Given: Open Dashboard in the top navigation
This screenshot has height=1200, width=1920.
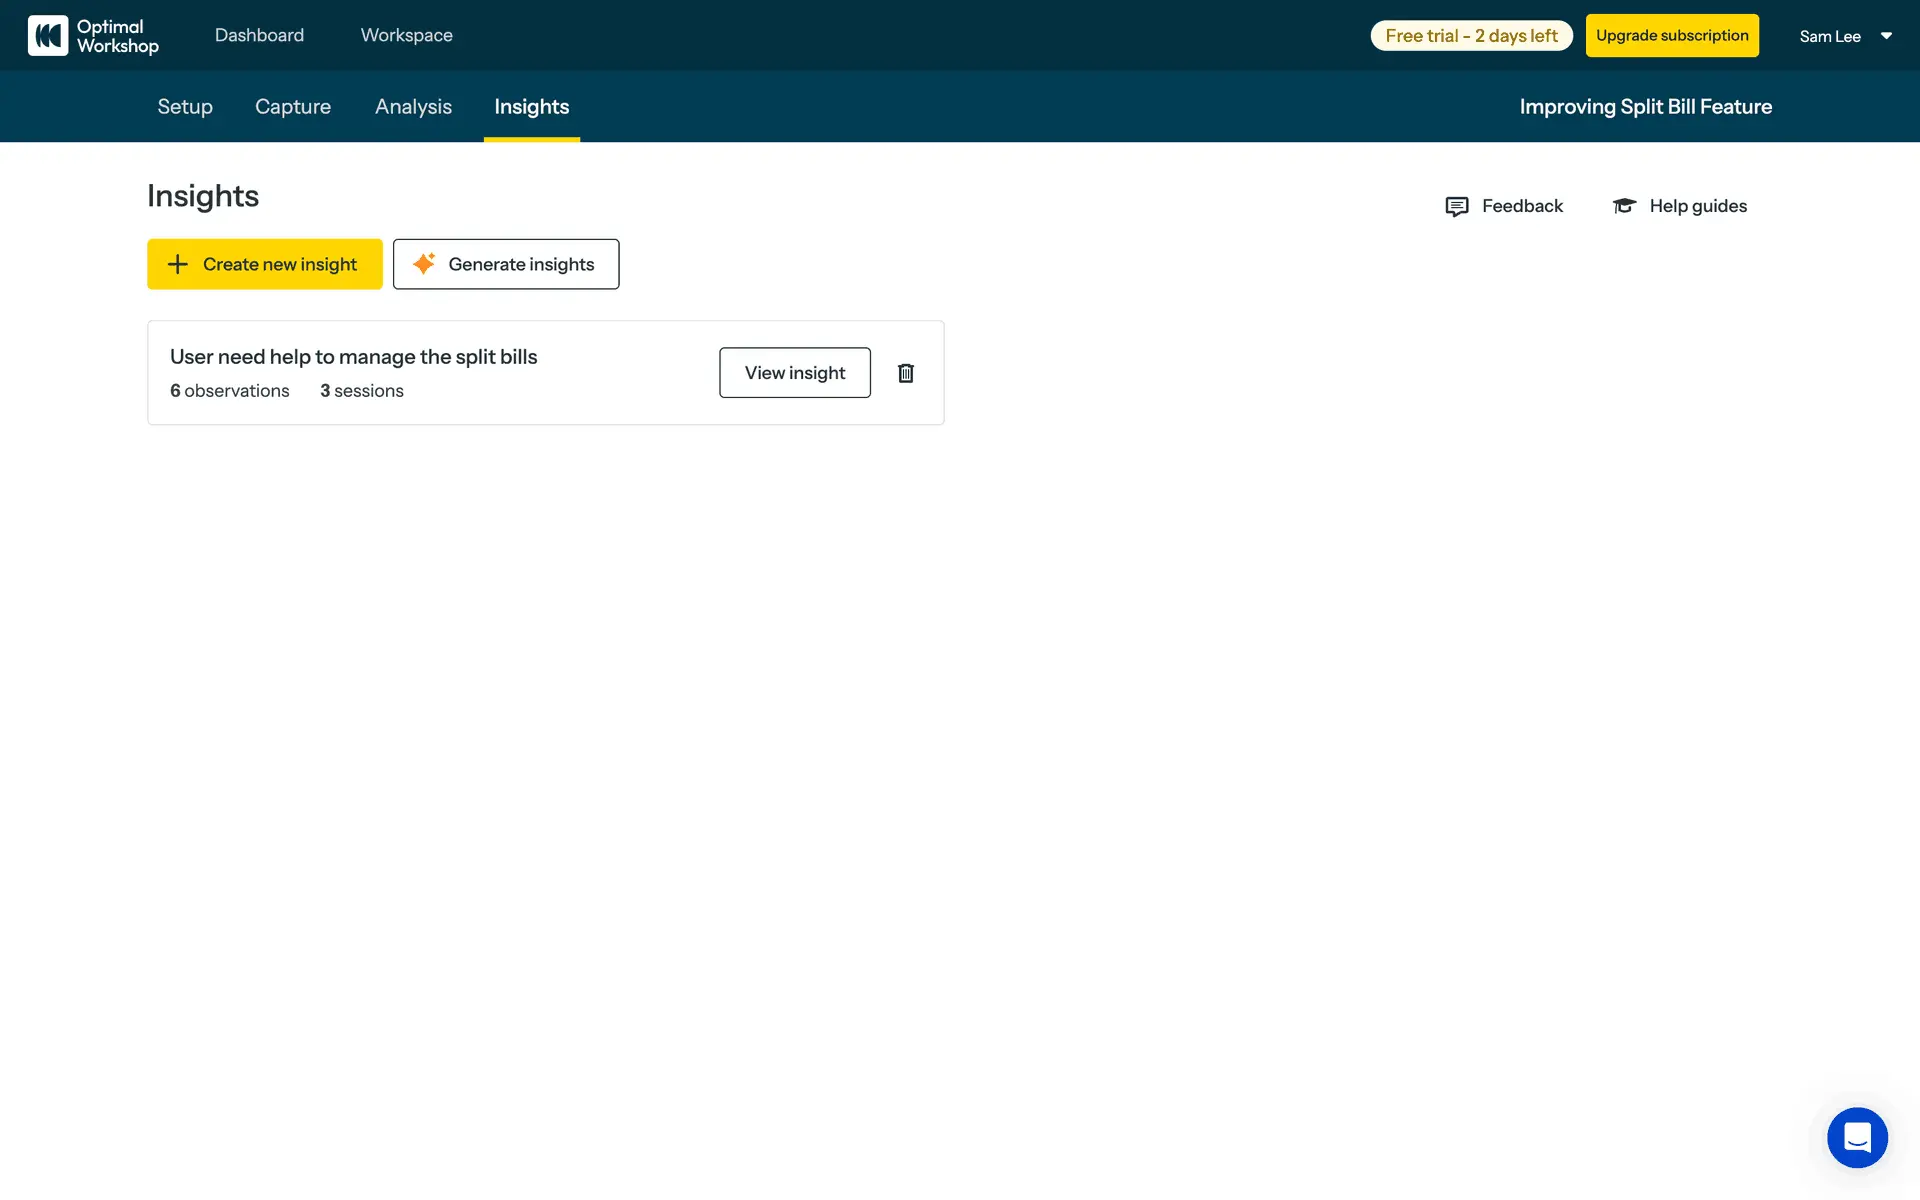Looking at the screenshot, I should (259, 35).
